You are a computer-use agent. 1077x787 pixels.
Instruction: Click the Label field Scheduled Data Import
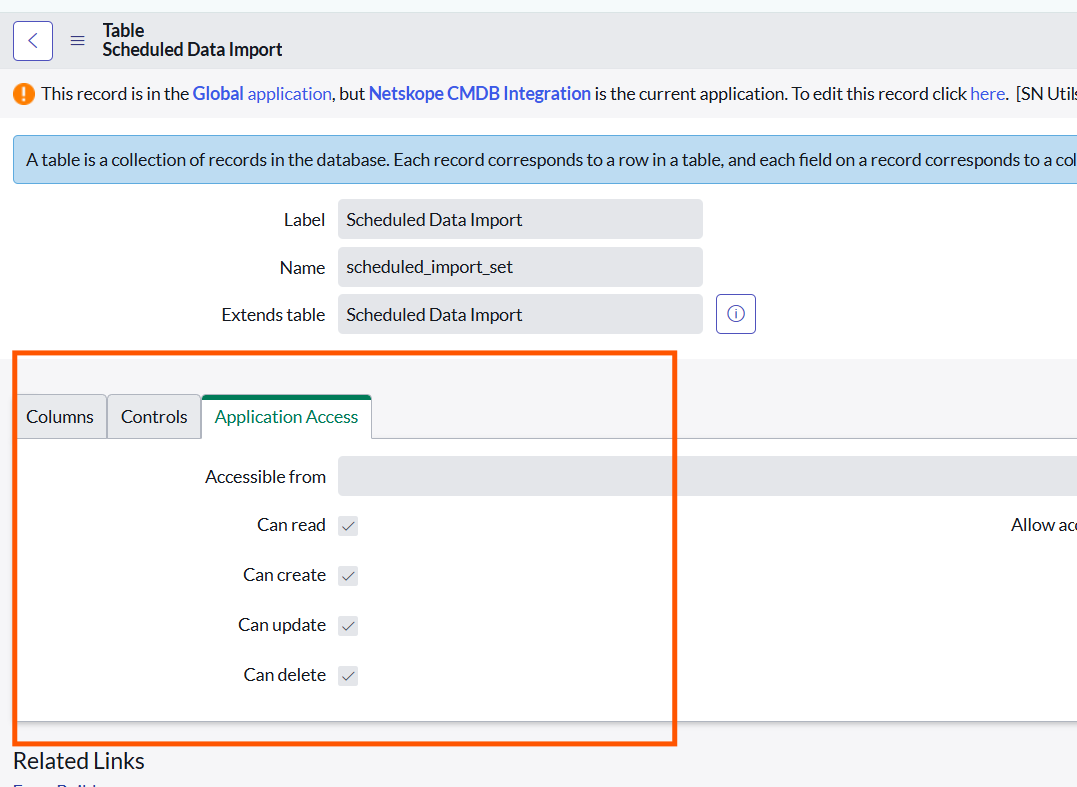coord(520,219)
